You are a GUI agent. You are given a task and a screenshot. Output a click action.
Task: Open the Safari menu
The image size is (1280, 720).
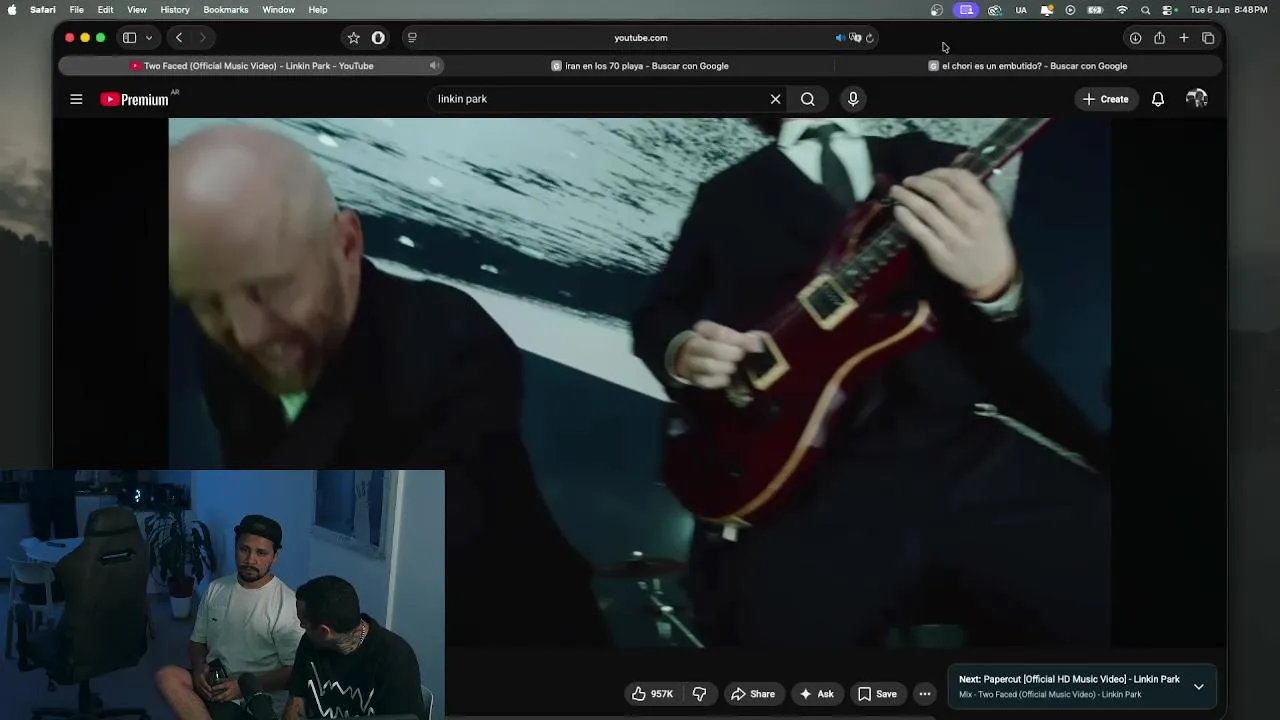coord(43,10)
